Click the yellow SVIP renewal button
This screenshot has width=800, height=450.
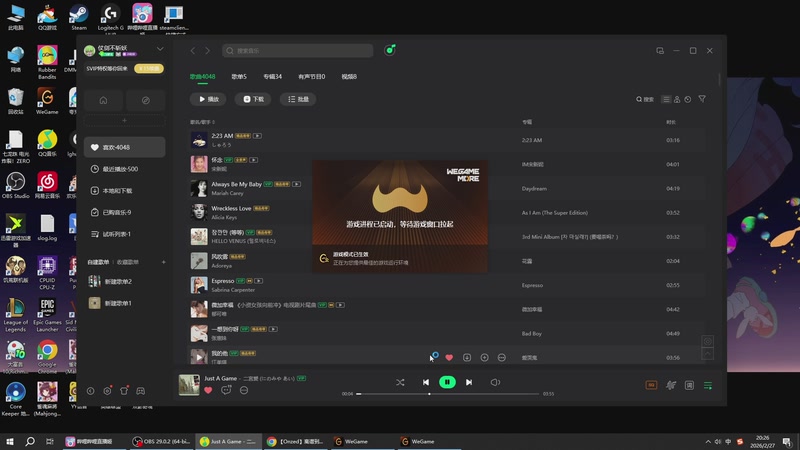point(149,68)
